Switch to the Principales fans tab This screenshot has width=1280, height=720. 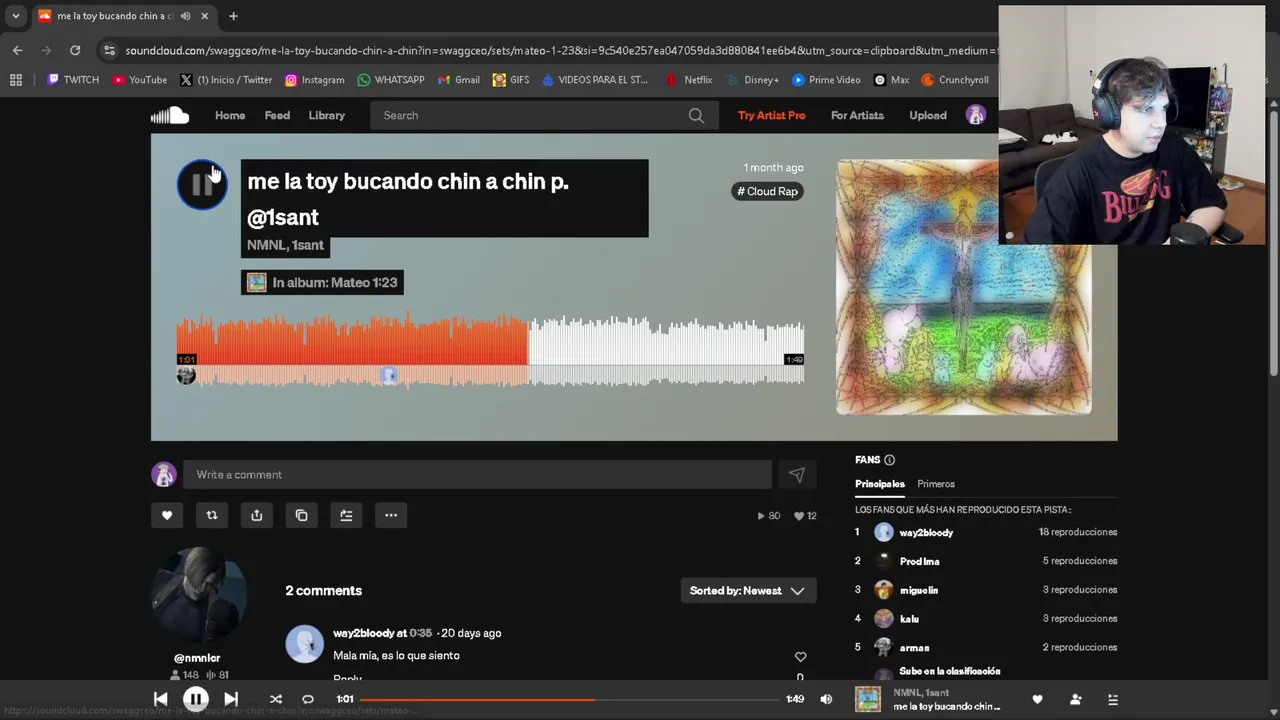click(x=880, y=484)
